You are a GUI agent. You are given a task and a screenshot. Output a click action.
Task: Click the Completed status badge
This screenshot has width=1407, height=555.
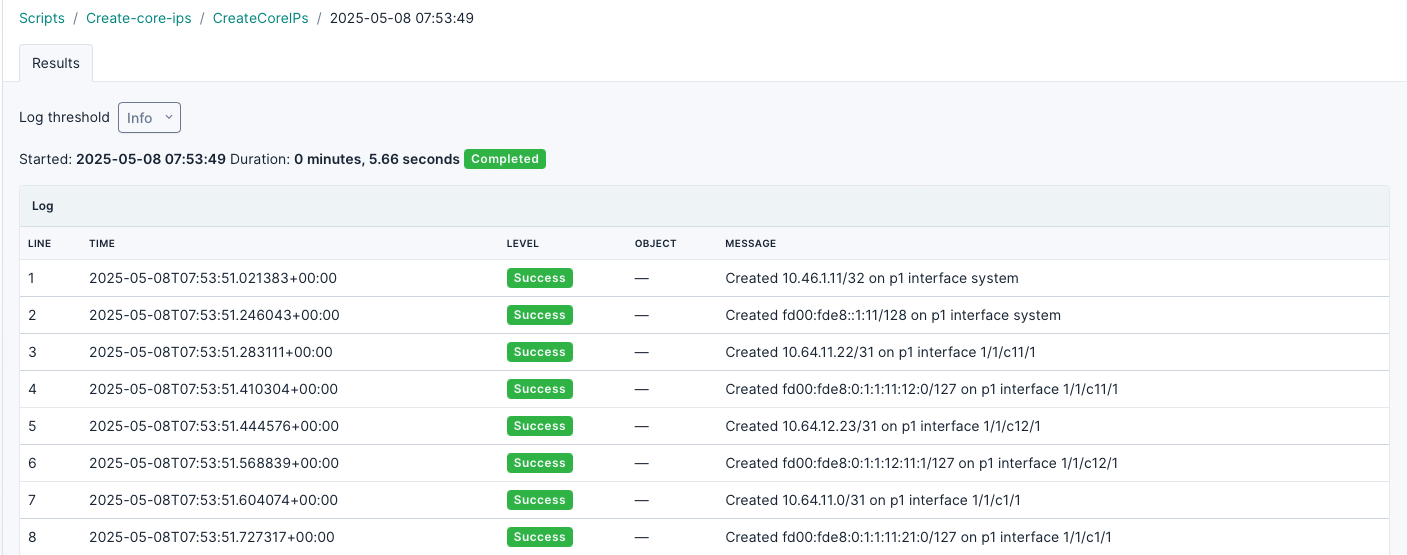(505, 159)
